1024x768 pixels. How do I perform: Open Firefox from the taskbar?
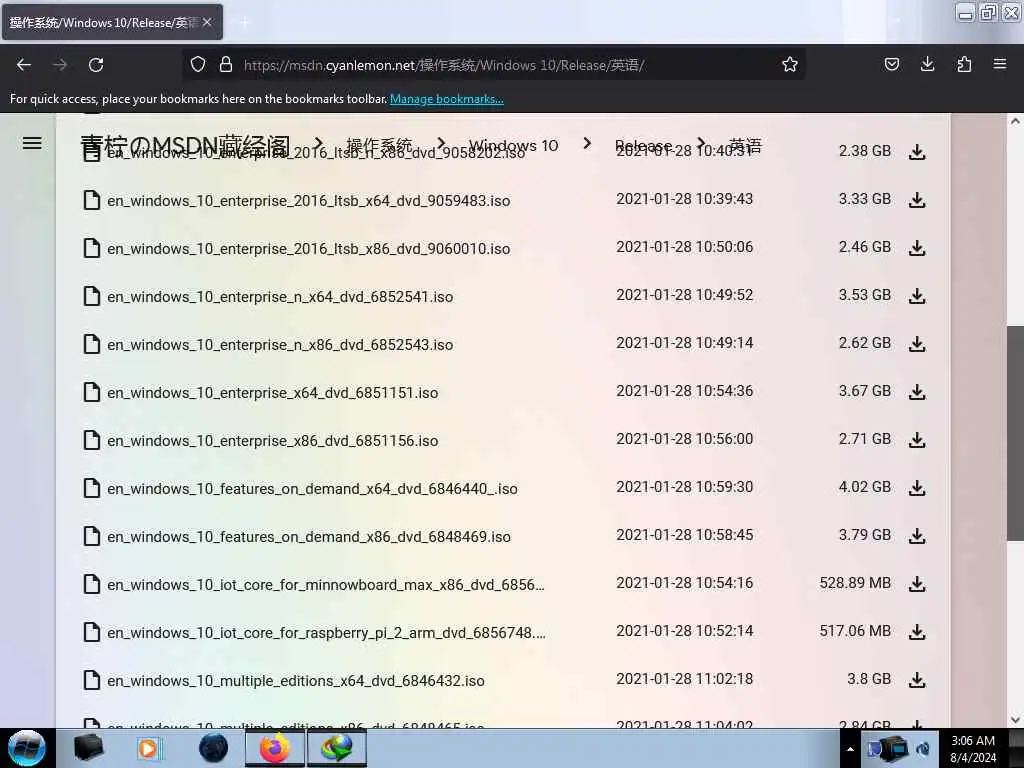point(275,748)
